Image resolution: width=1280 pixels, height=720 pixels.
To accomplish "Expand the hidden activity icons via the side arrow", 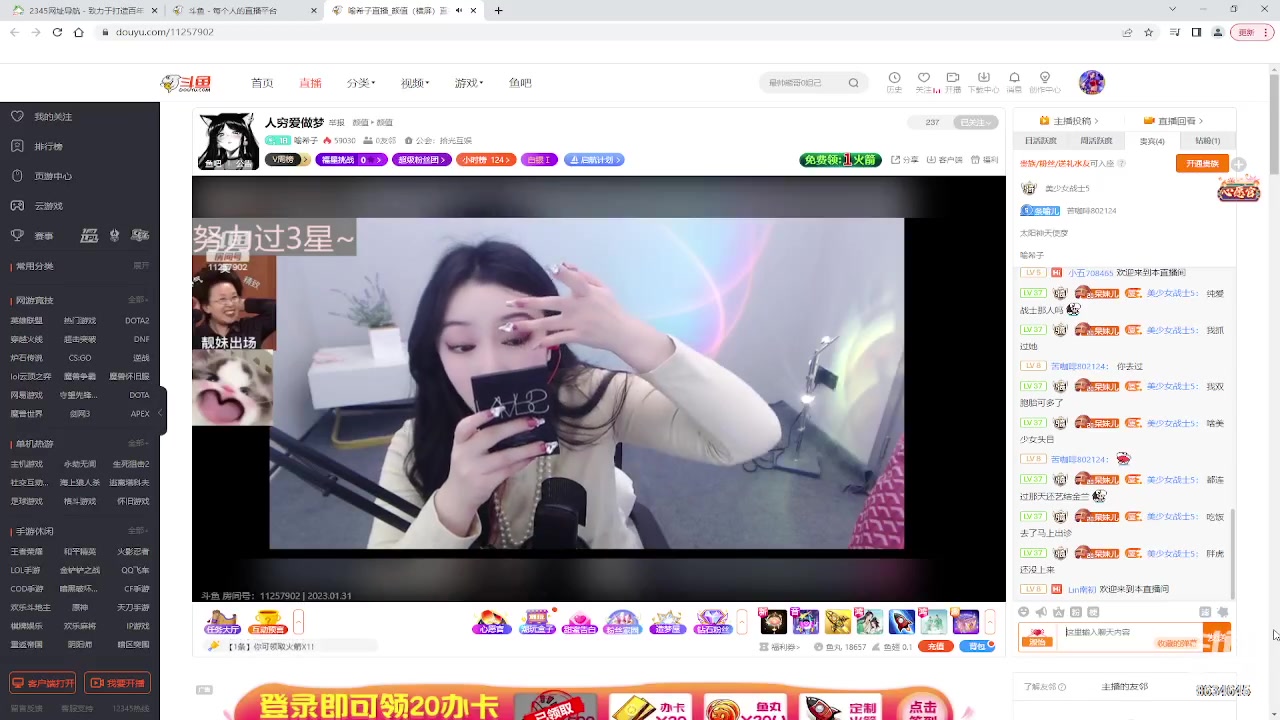I will tap(990, 622).
